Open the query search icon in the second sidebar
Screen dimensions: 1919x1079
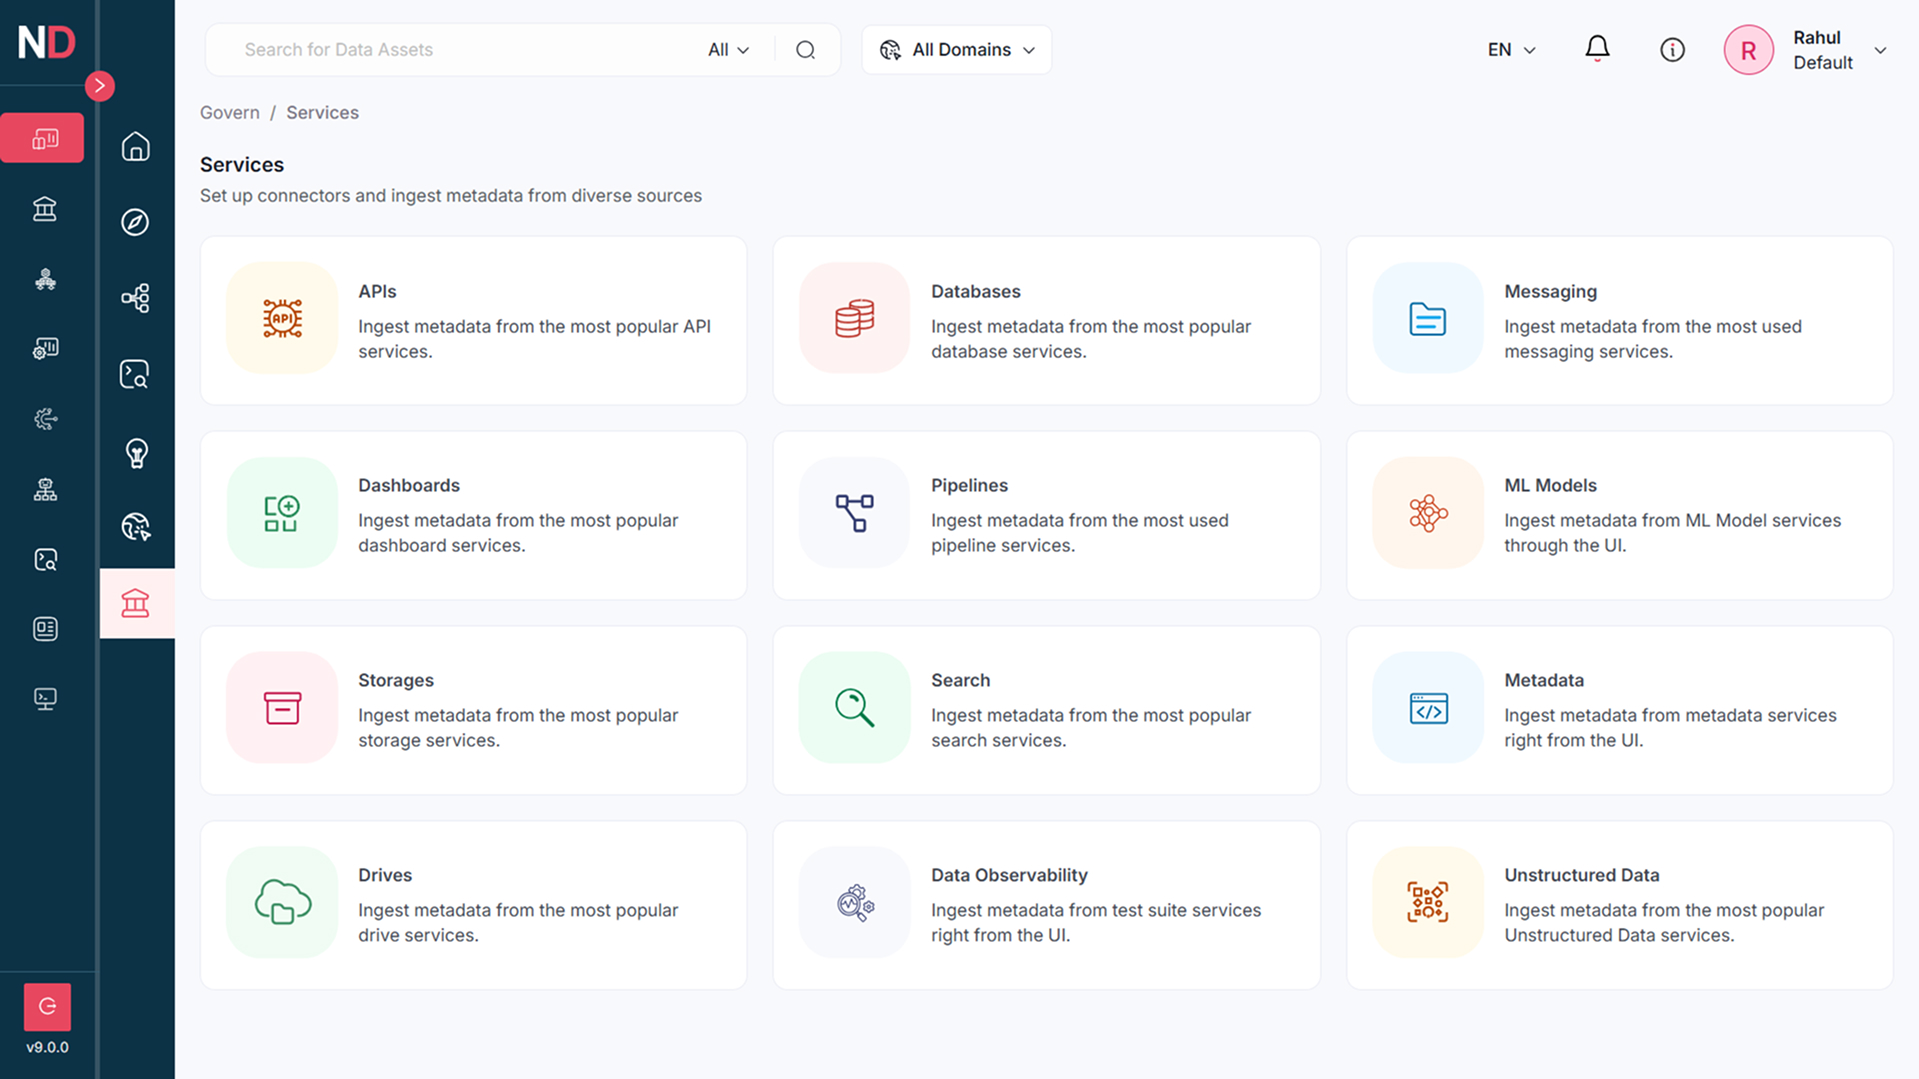[136, 374]
